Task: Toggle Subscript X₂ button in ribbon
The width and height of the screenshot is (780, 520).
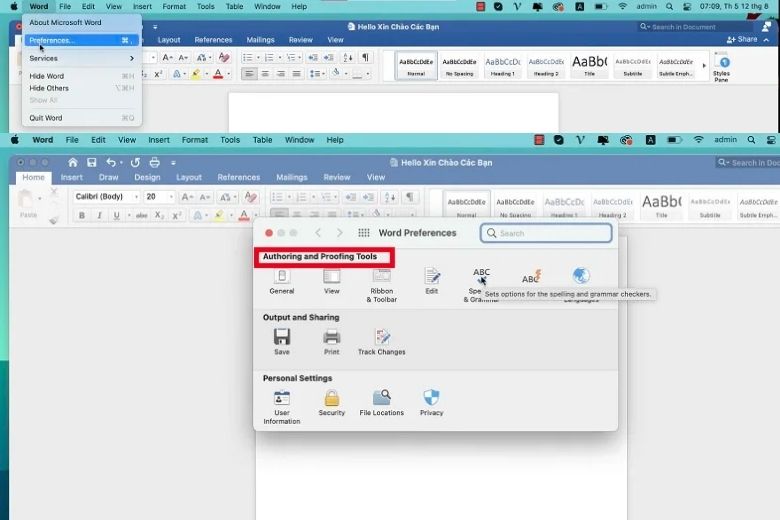Action: click(159, 215)
